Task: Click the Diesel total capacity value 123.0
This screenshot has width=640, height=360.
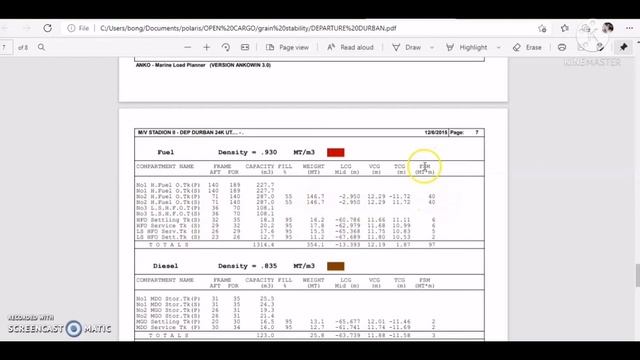Action: (265, 335)
